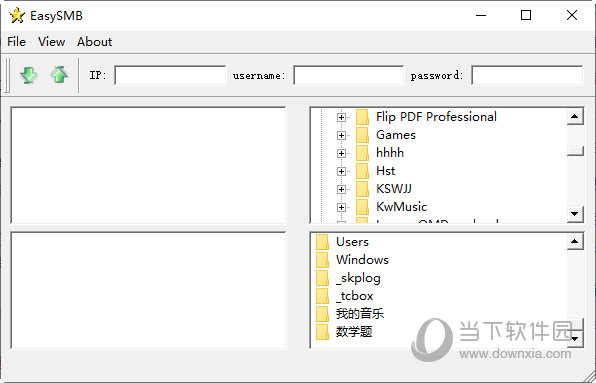This screenshot has width=596, height=383.
Task: Click the folder tree scrollbar thumb
Action: [575, 151]
